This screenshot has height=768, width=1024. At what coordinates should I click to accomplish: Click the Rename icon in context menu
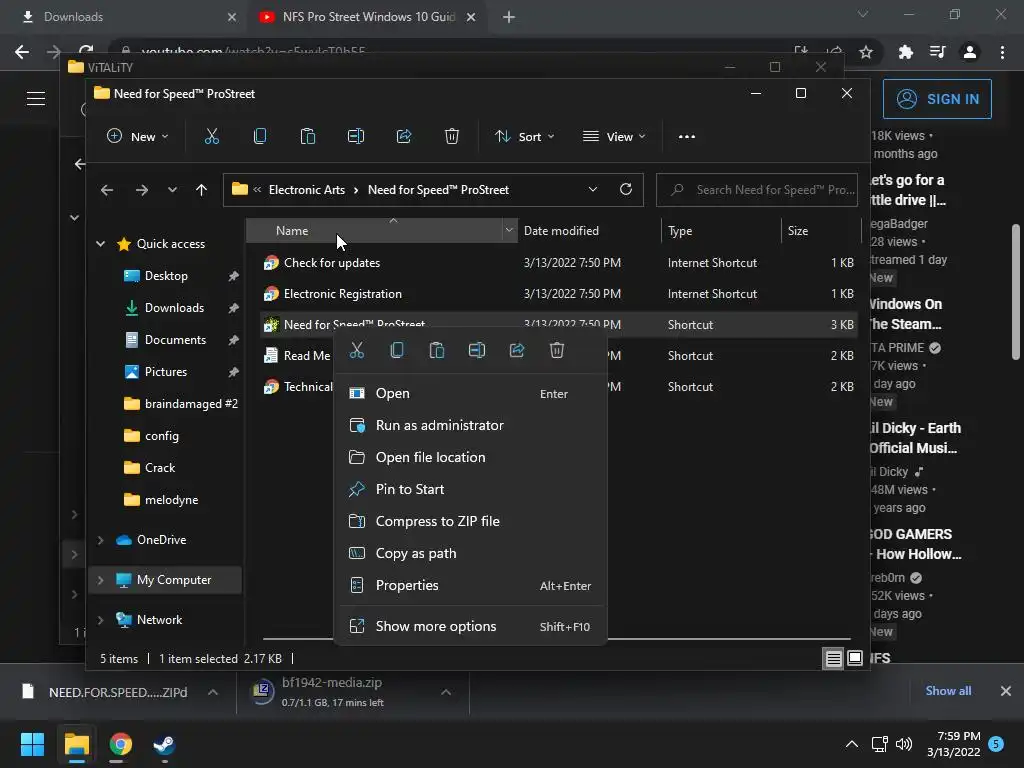pyautogui.click(x=477, y=351)
